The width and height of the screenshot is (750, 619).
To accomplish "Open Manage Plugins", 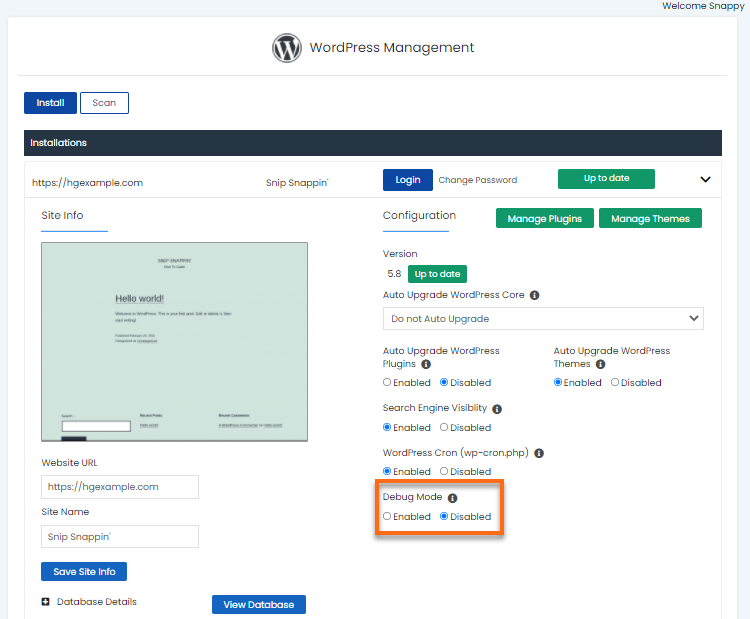I will click(x=544, y=218).
